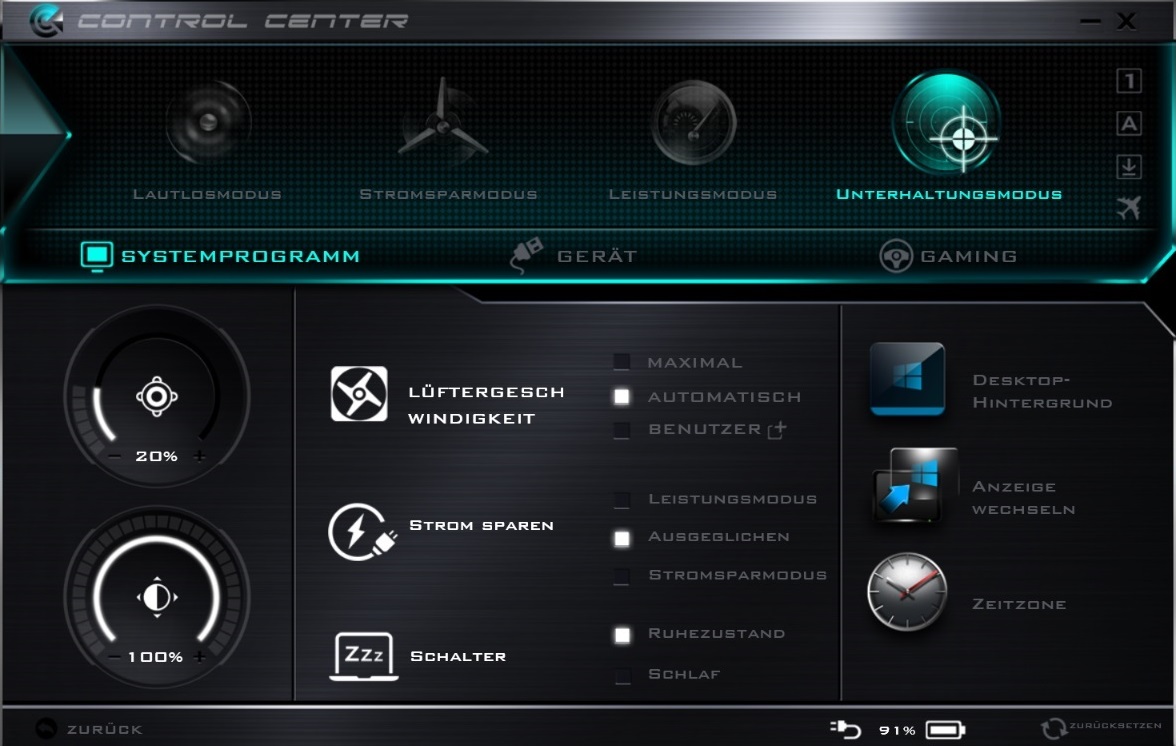The height and width of the screenshot is (746, 1176).
Task: Select the Lautlosmodus speaker icon
Action: click(208, 121)
